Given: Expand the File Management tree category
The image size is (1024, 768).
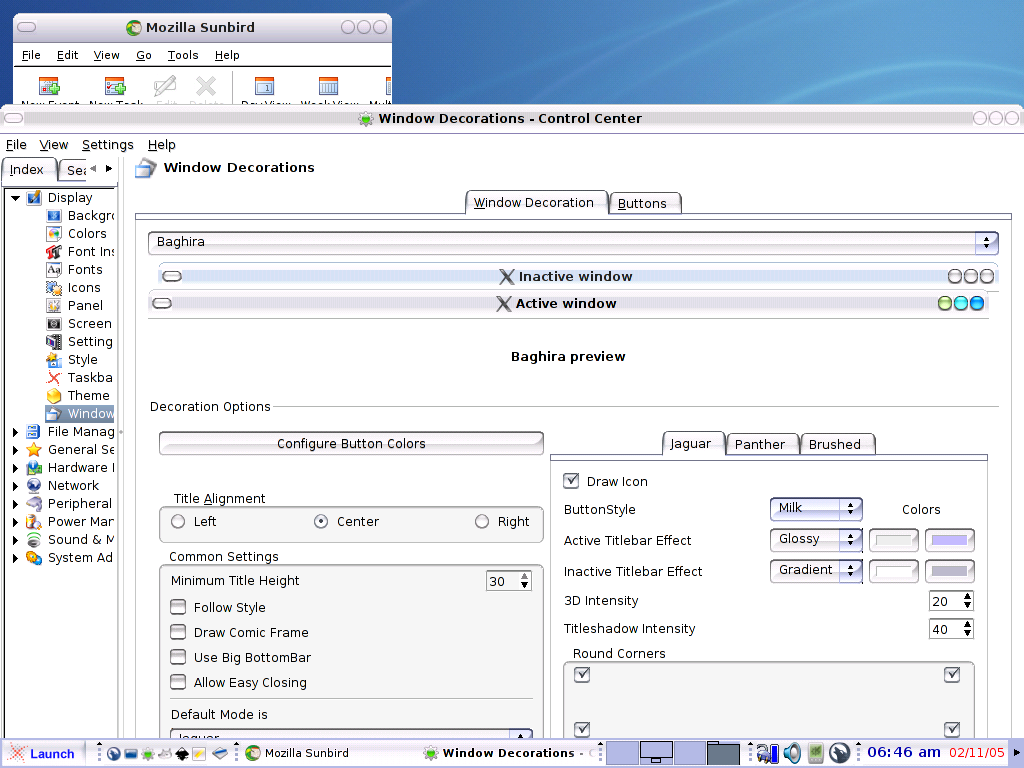Looking at the screenshot, I should click(x=16, y=432).
